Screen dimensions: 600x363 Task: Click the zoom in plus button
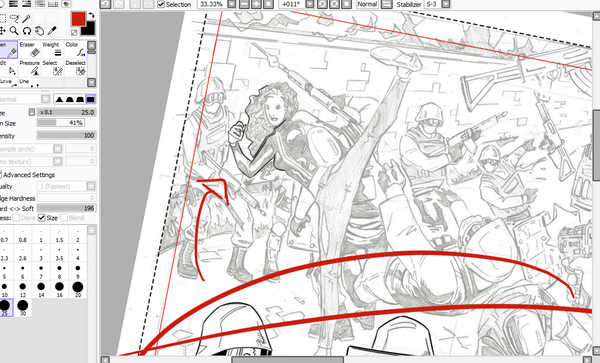(256, 4)
